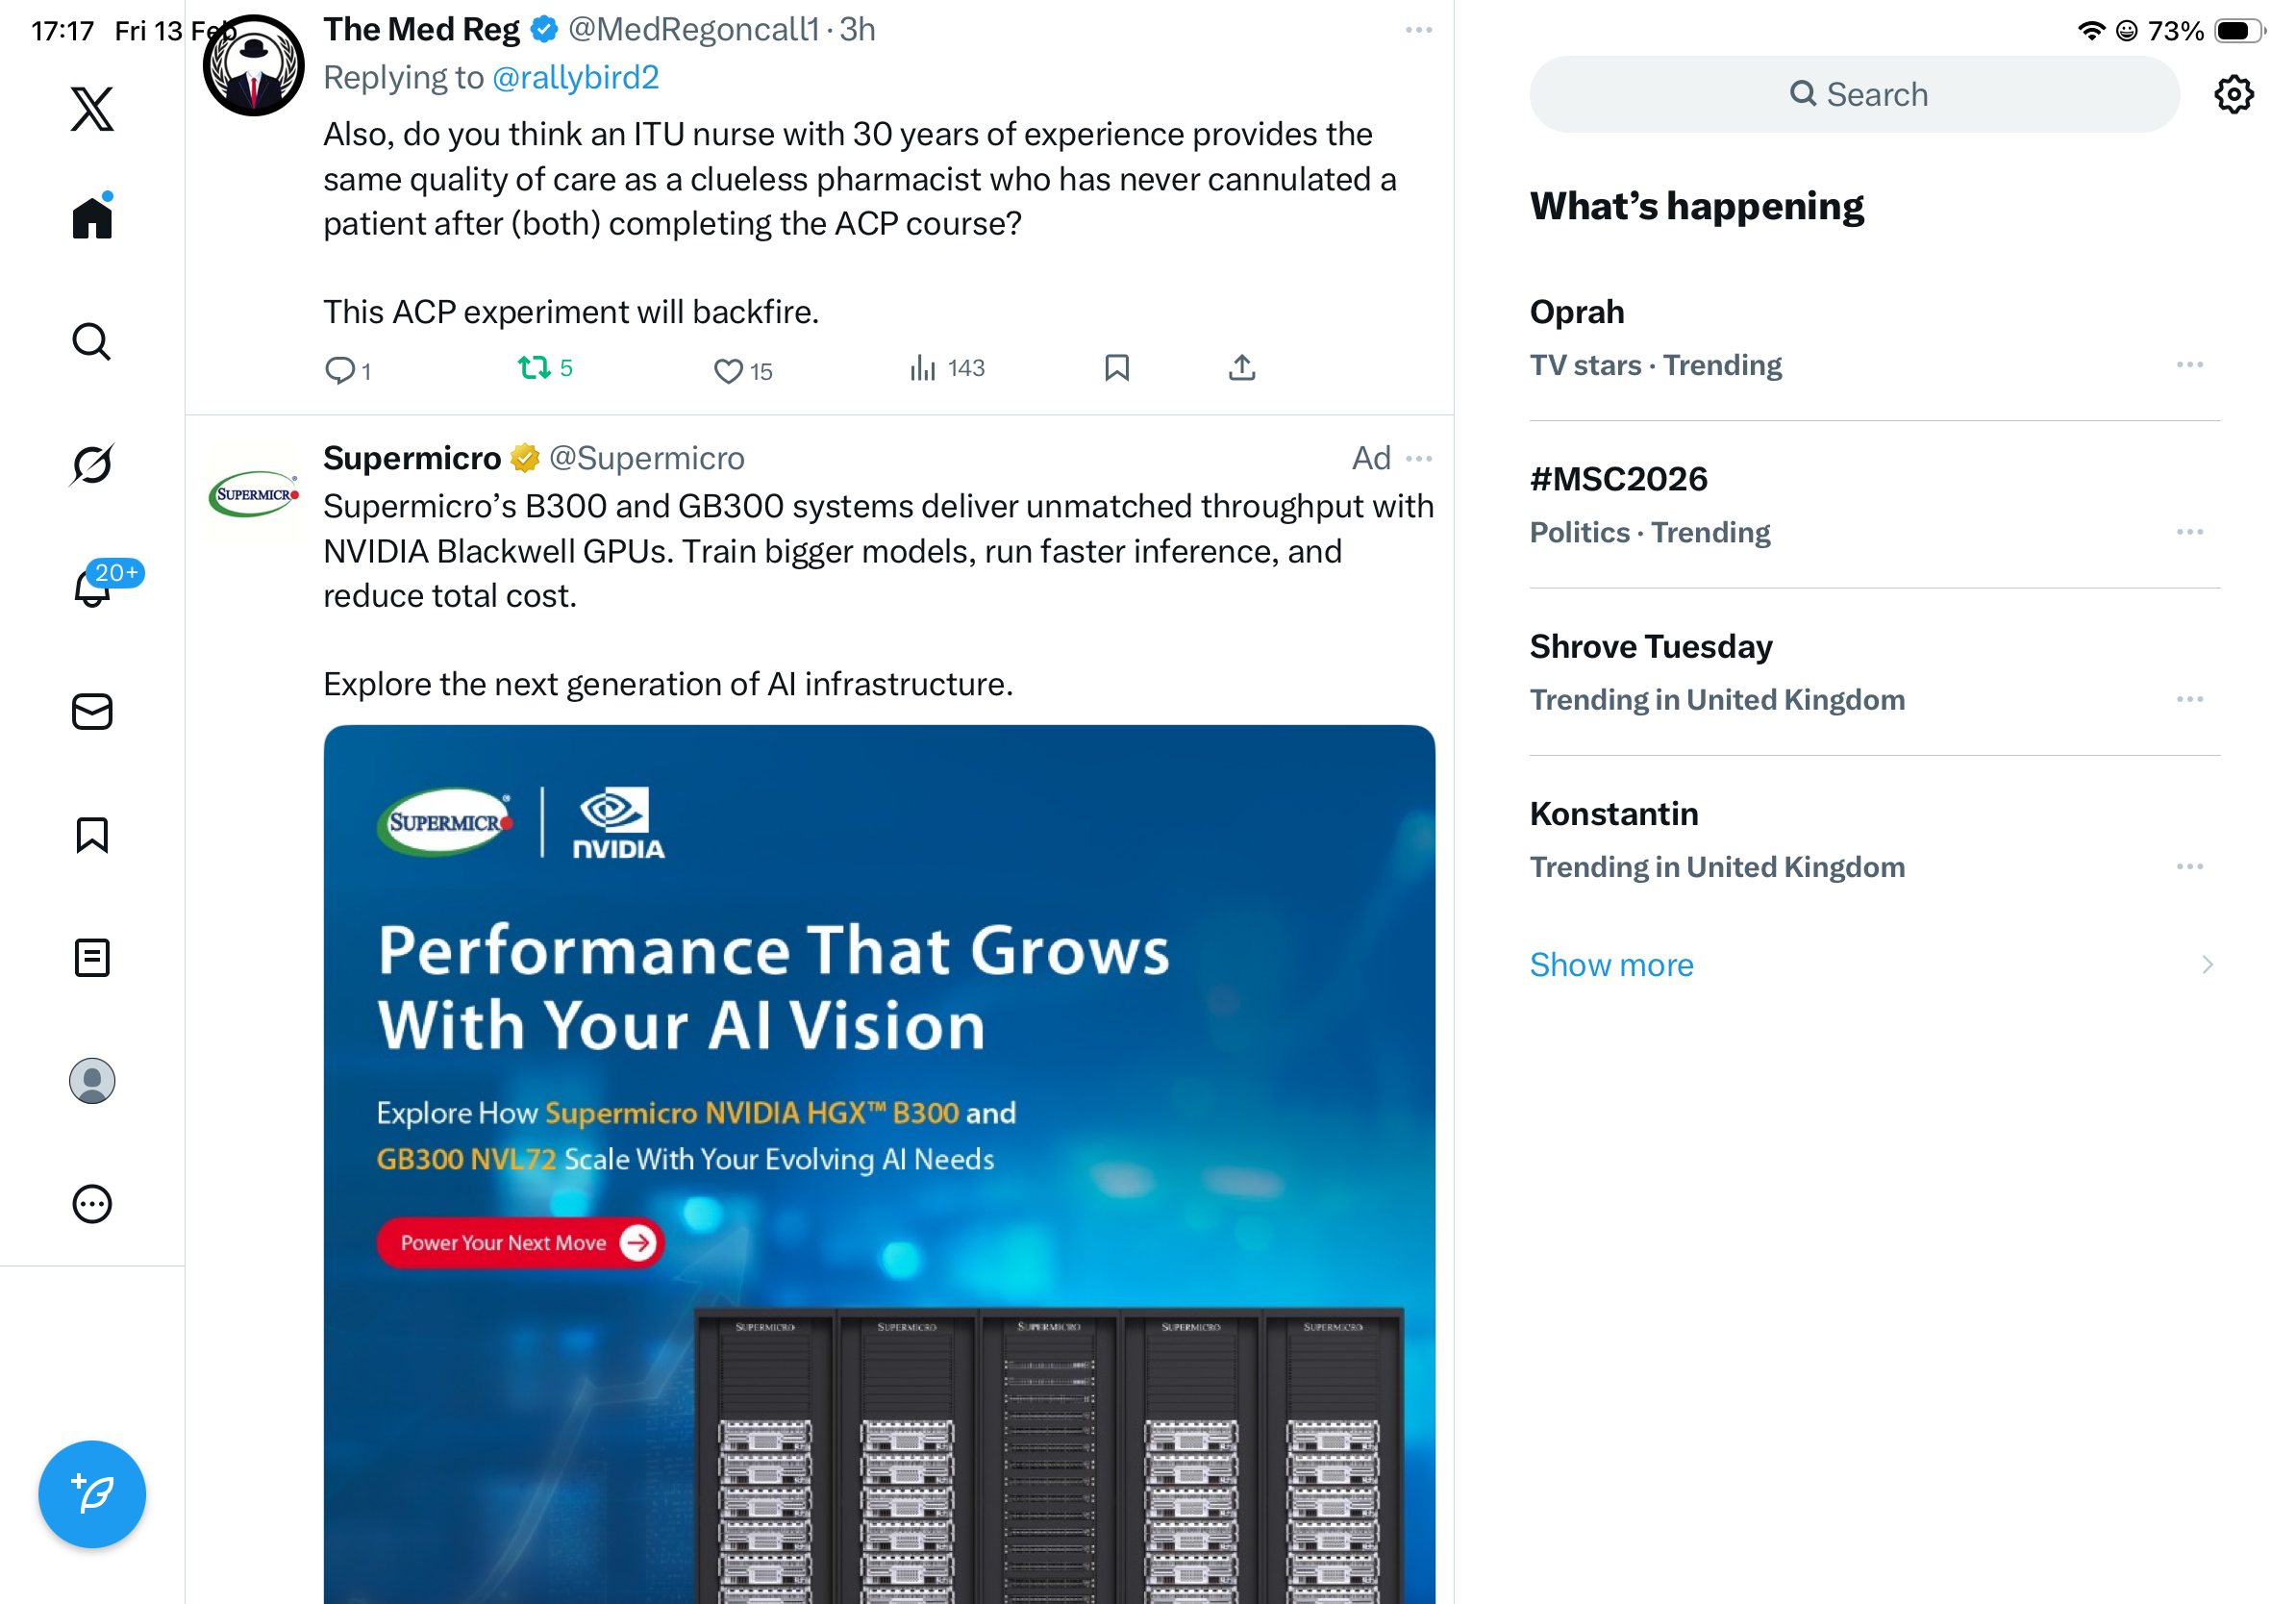Undo repost on The Med Reg's post
Viewport: 2296px width, 1604px height.
pyautogui.click(x=534, y=368)
